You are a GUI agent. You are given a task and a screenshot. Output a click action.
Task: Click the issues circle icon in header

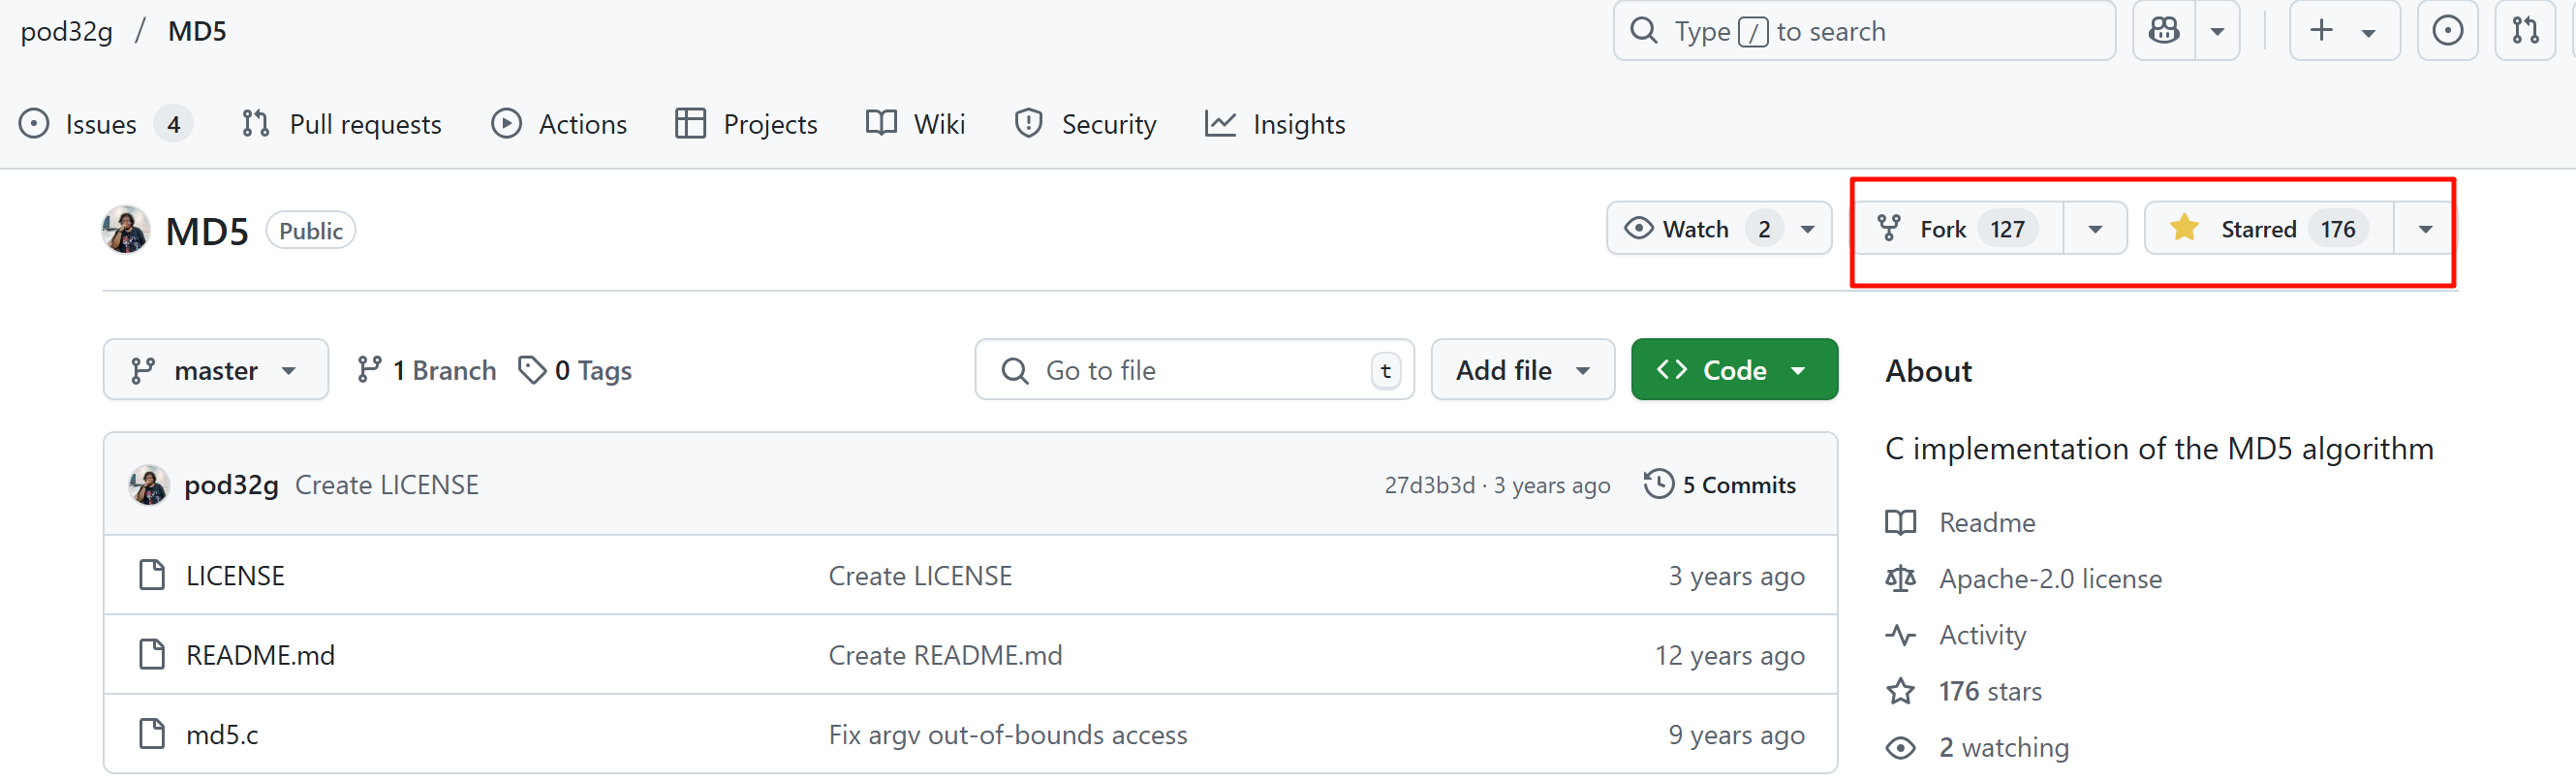[x=2446, y=31]
